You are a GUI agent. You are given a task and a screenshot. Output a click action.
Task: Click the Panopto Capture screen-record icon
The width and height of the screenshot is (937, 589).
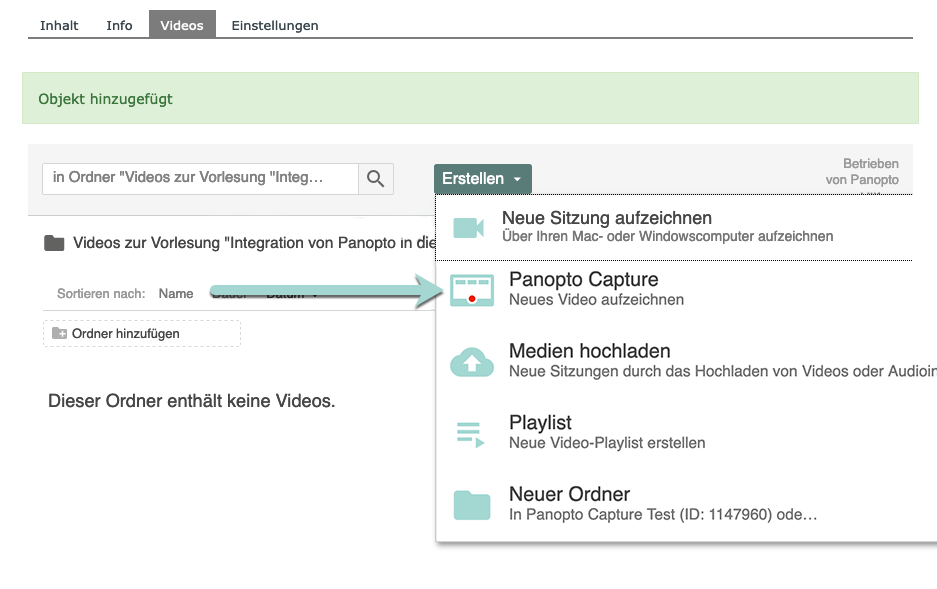point(472,289)
